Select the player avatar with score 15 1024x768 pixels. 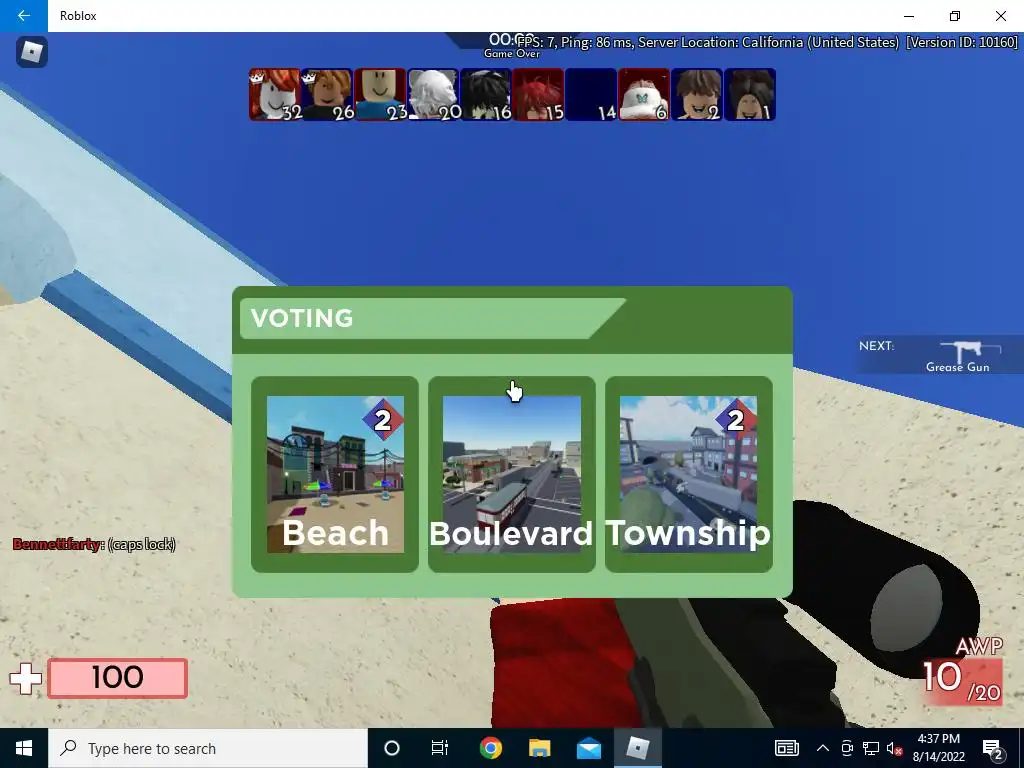point(539,95)
